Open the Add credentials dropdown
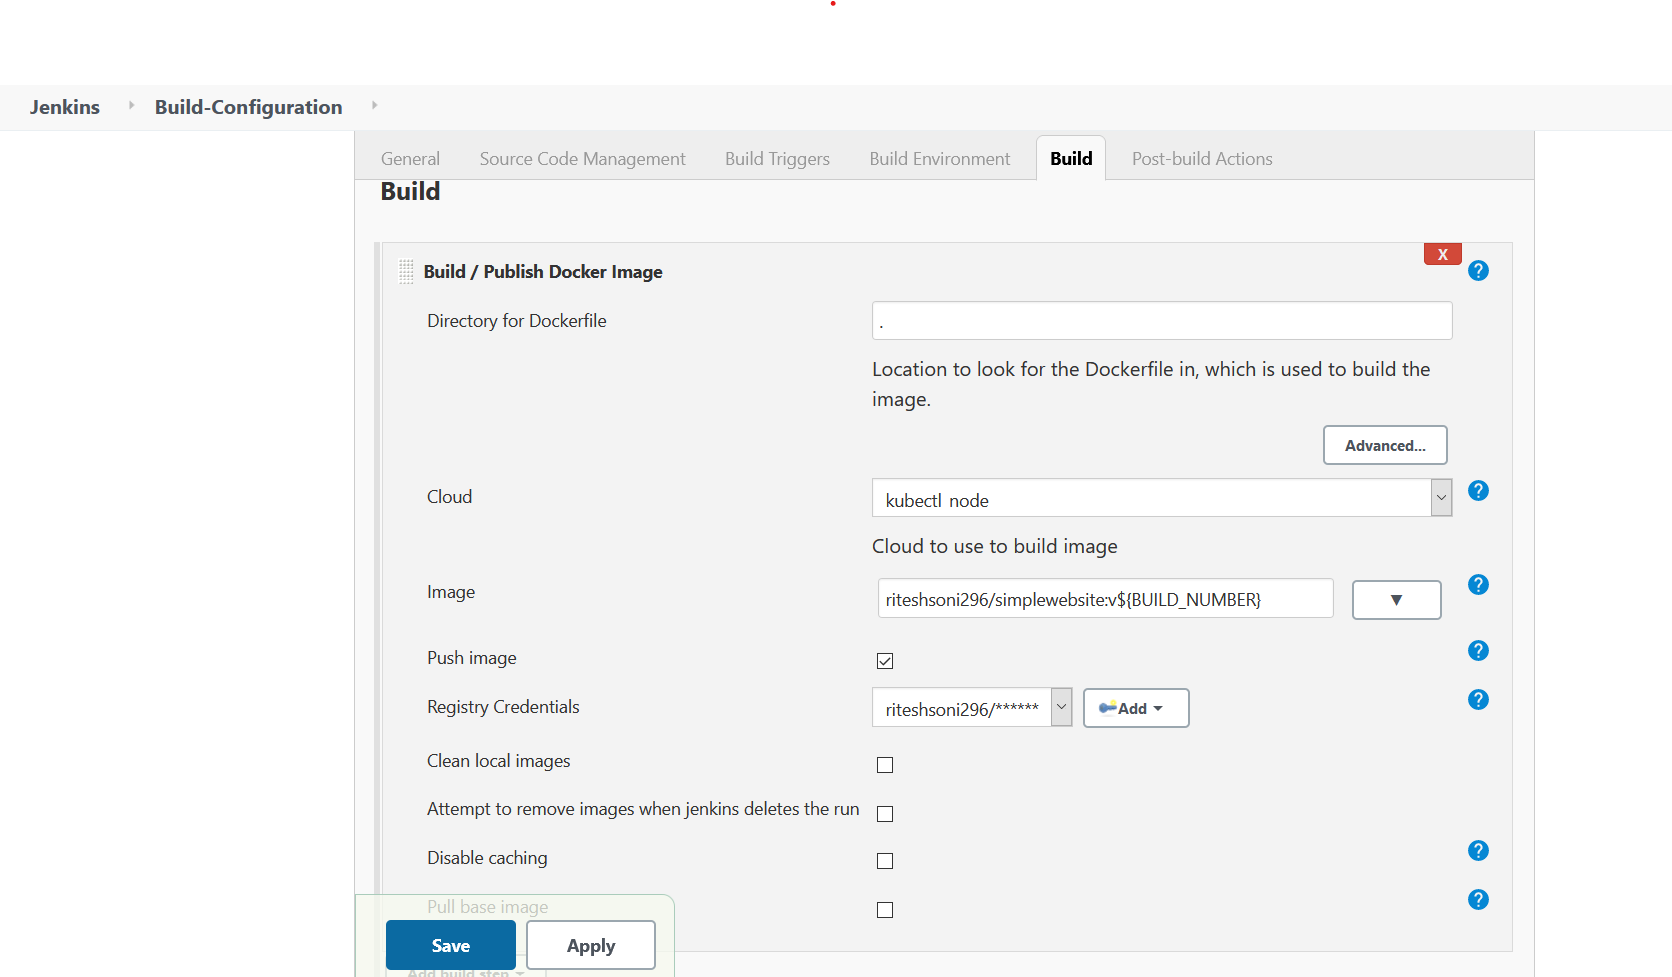Image resolution: width=1672 pixels, height=977 pixels. (x=1136, y=708)
